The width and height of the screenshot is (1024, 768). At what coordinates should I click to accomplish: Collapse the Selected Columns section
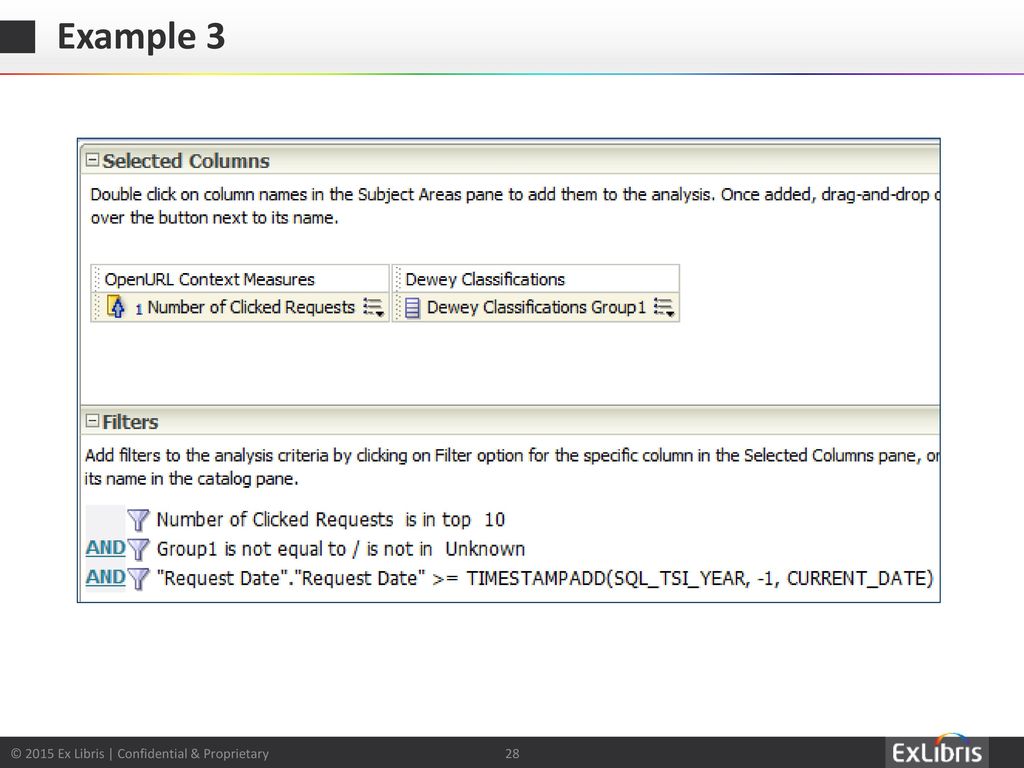pos(92,161)
